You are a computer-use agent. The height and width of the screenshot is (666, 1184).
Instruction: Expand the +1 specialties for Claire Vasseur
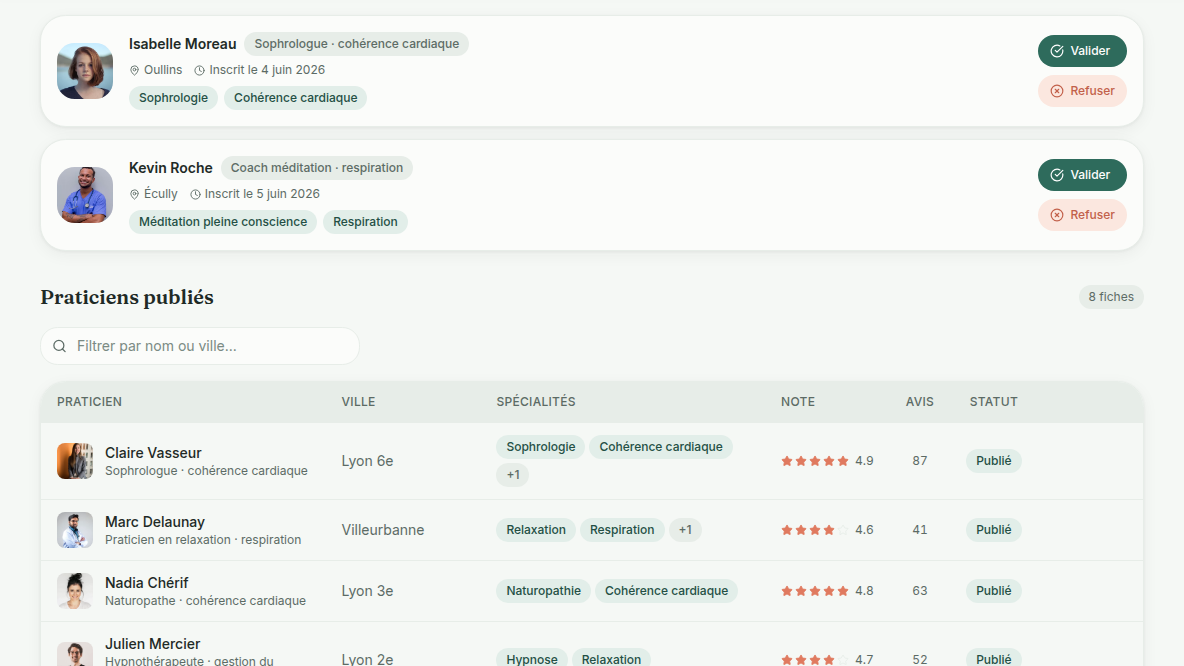(x=513, y=475)
